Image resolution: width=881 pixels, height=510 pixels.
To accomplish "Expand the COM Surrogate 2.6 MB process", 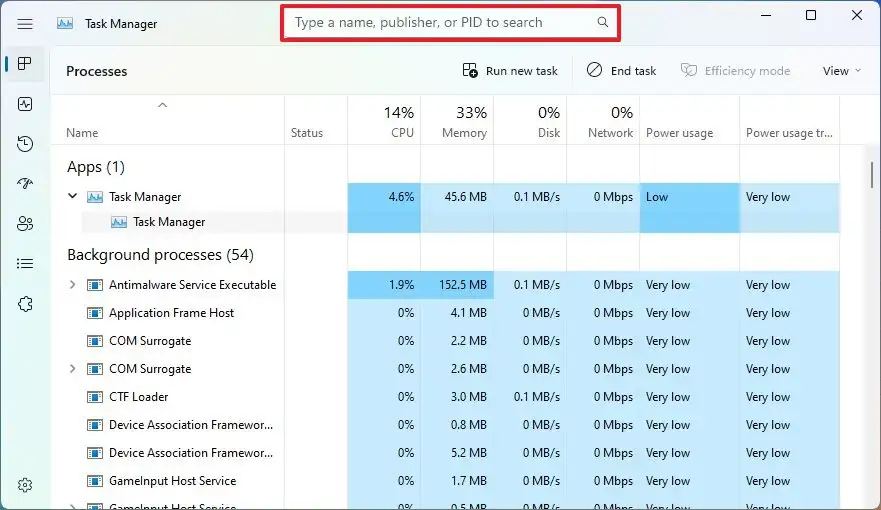I will click(72, 368).
